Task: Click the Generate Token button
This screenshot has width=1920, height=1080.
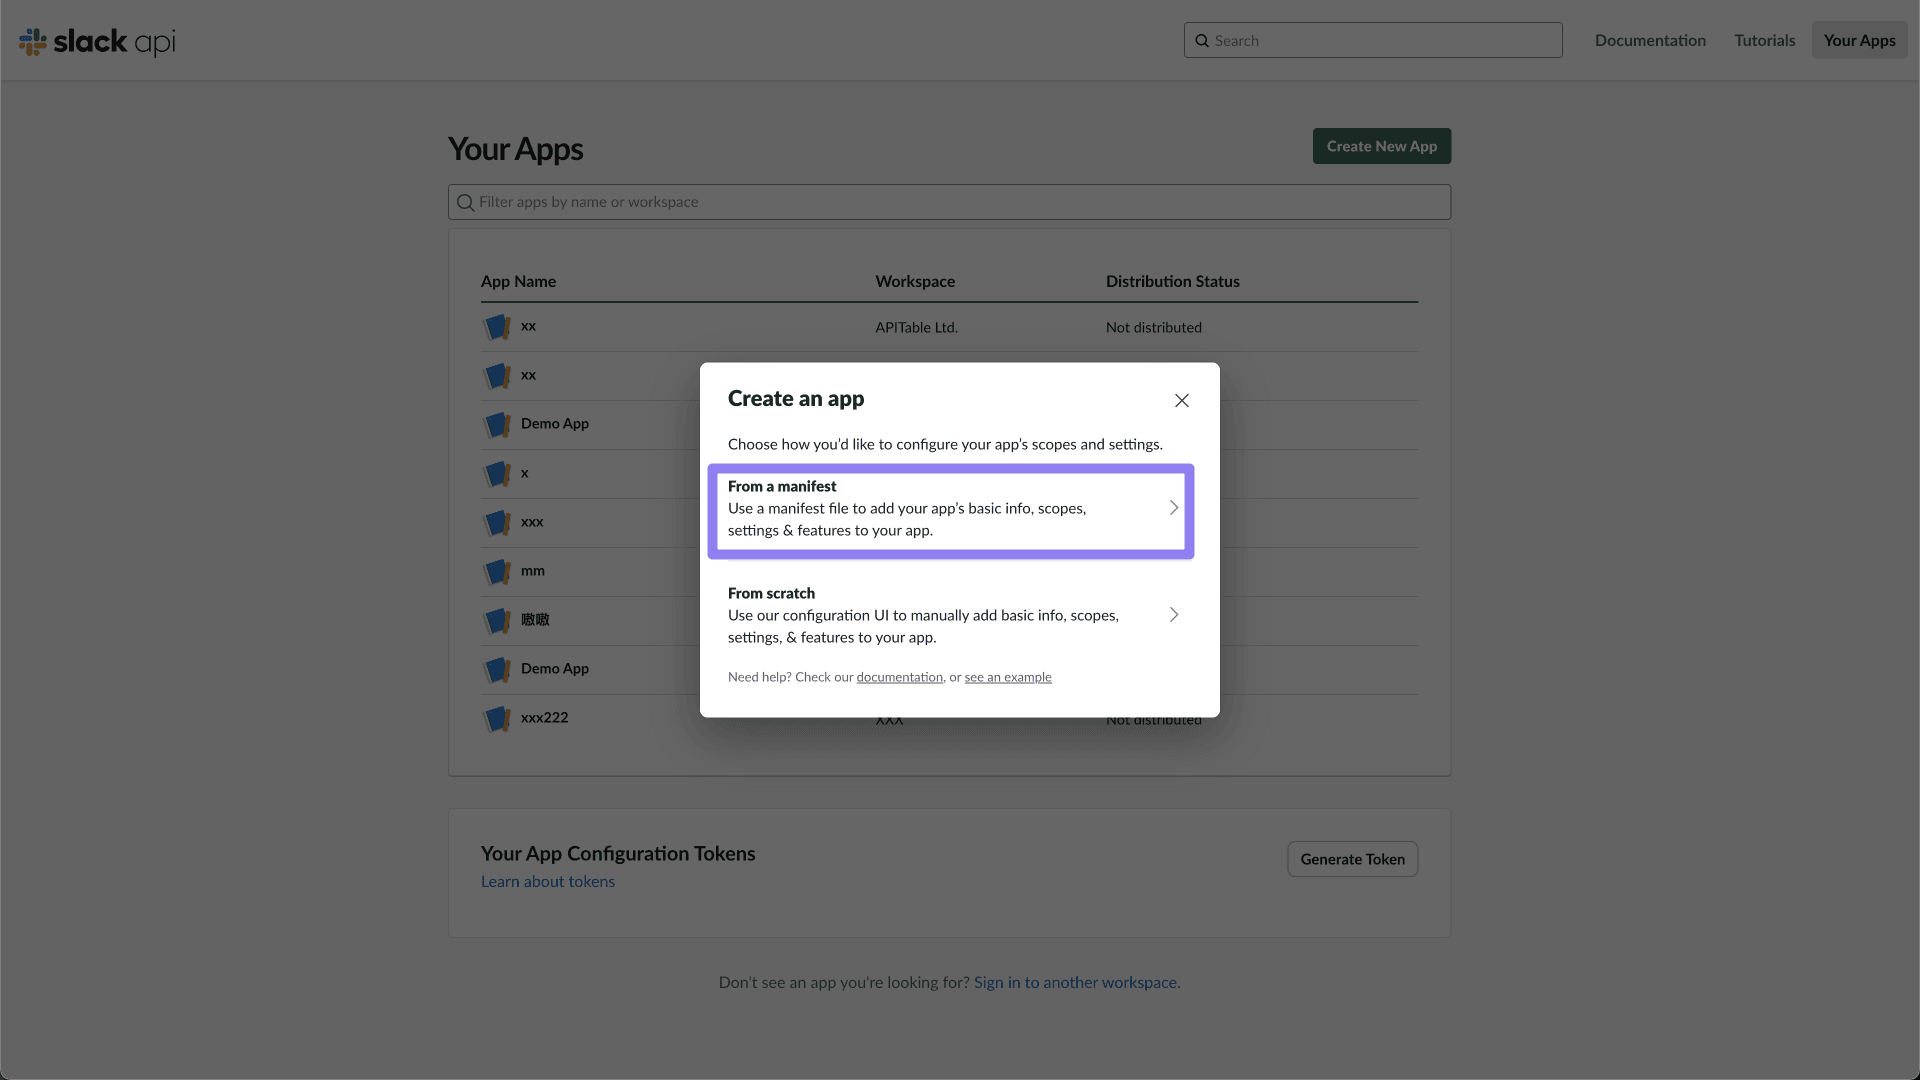Action: pyautogui.click(x=1352, y=859)
